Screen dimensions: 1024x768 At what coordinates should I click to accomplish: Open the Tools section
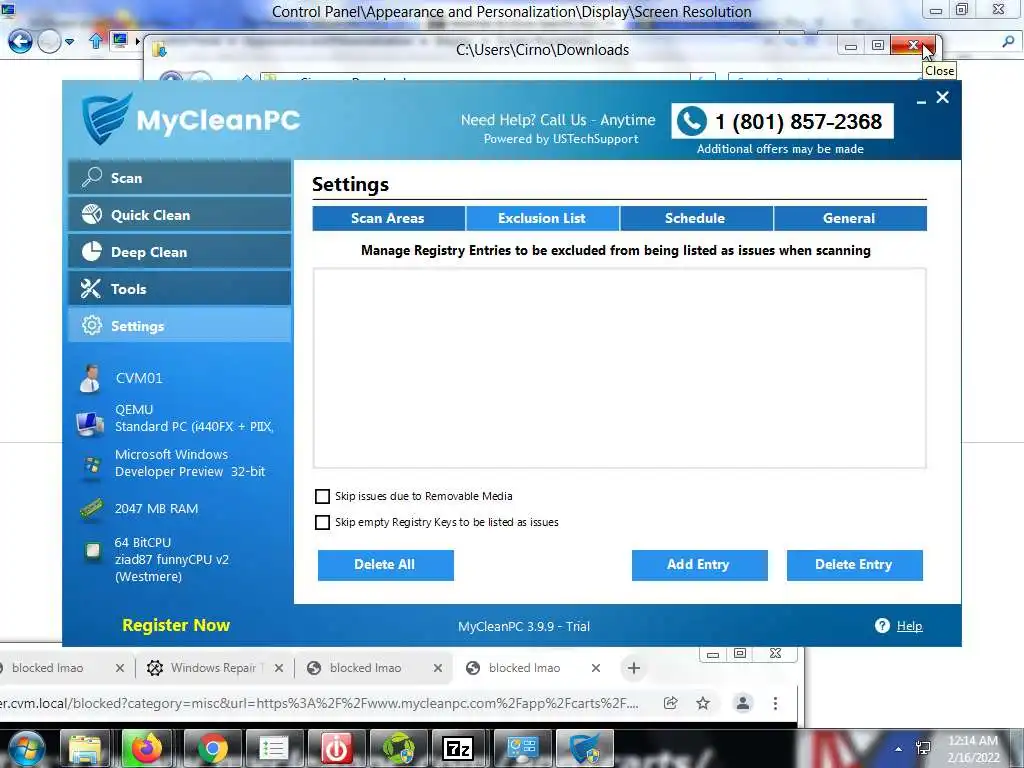180,289
